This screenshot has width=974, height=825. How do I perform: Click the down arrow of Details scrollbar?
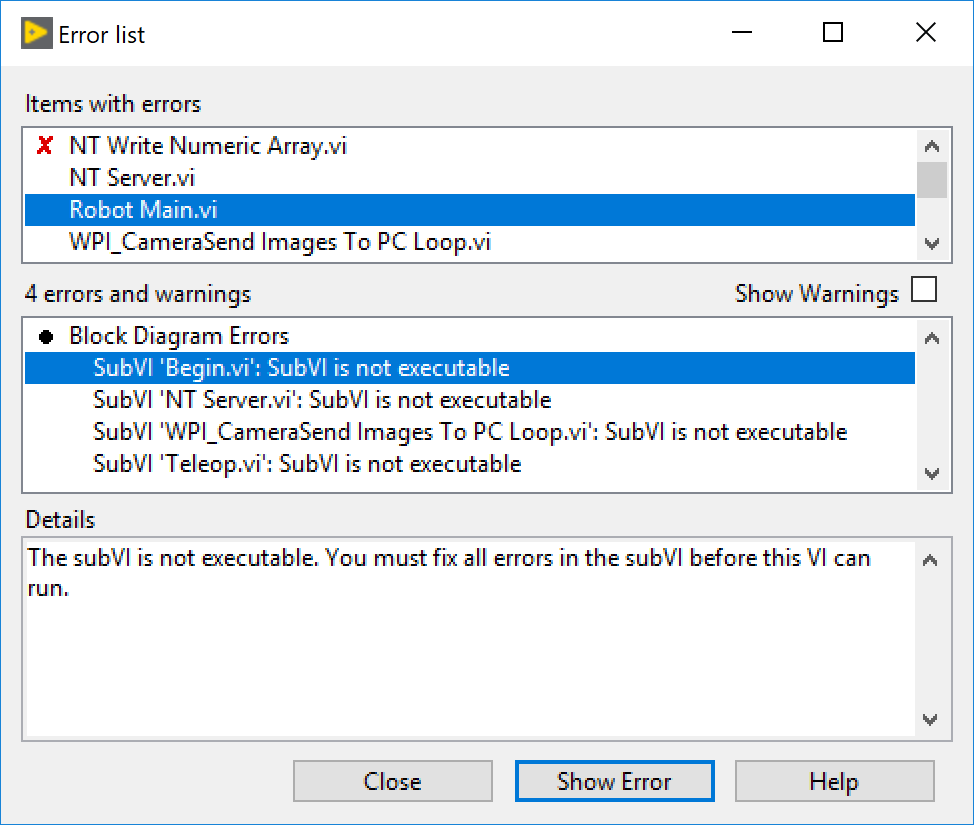930,719
